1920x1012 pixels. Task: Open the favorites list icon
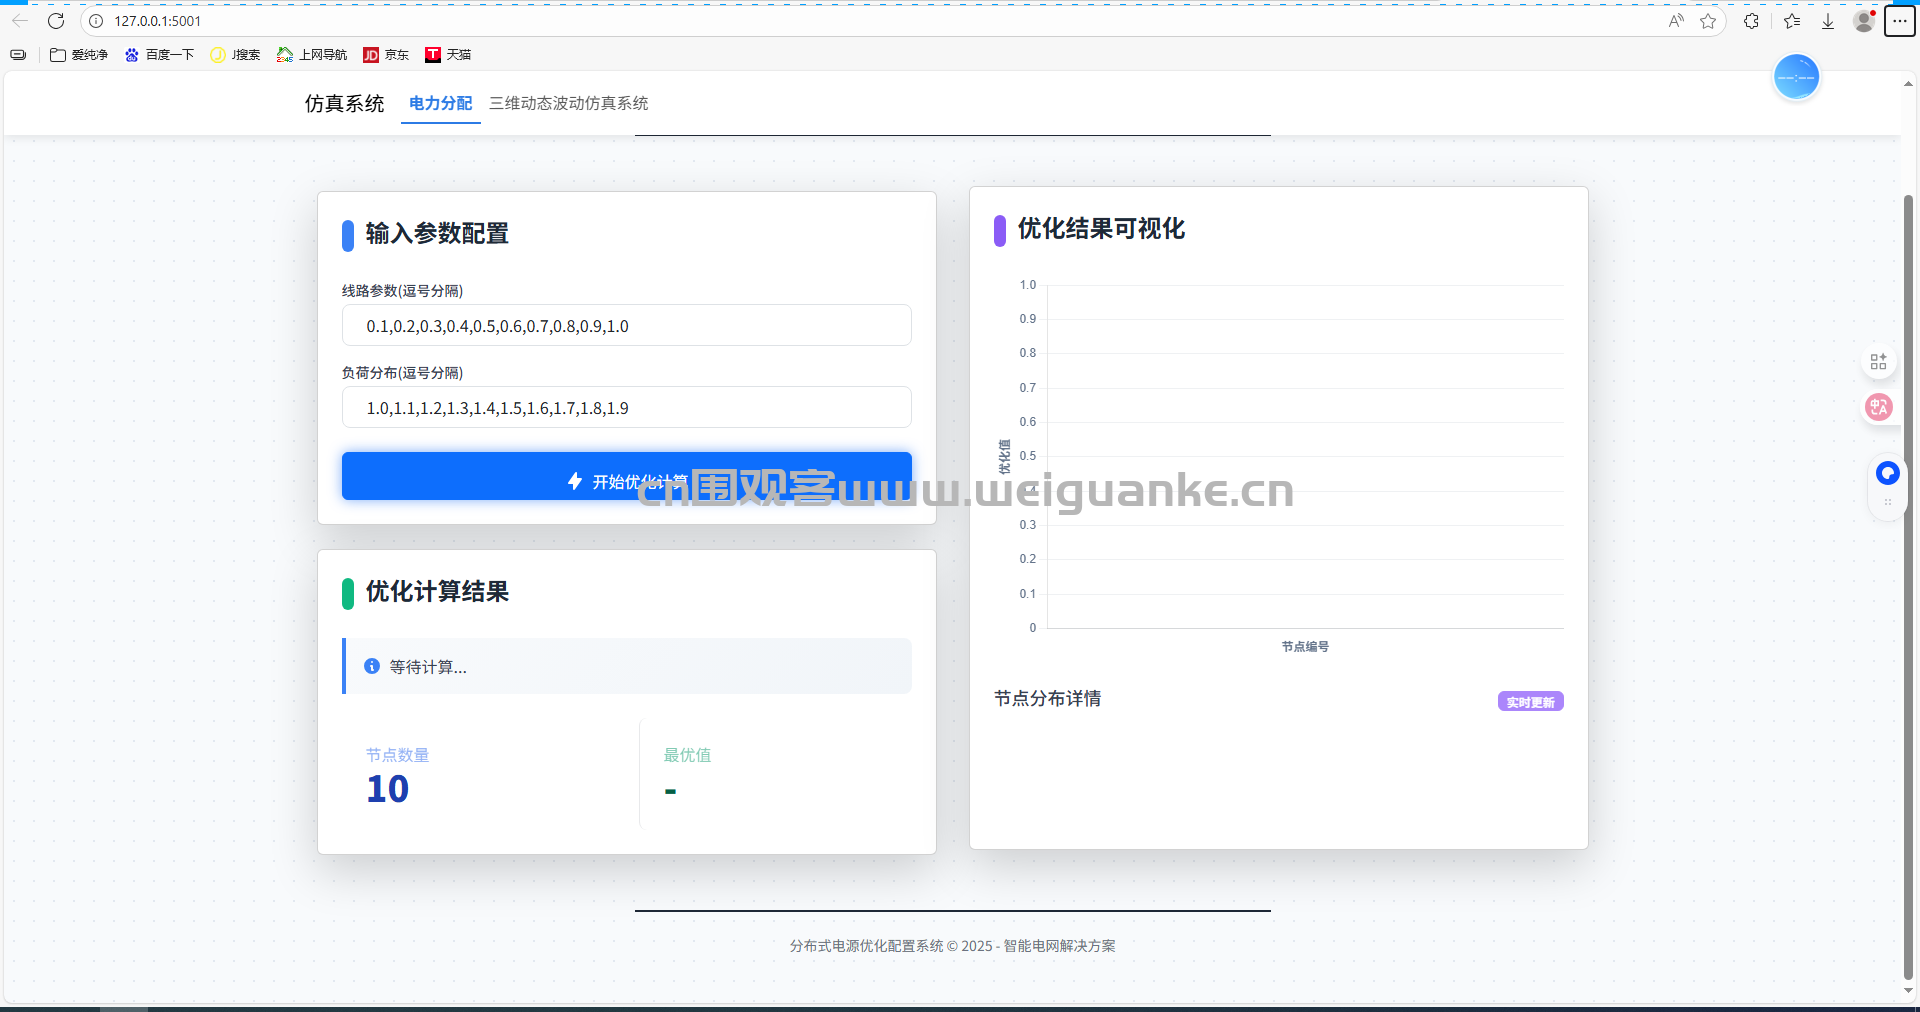pos(1792,21)
